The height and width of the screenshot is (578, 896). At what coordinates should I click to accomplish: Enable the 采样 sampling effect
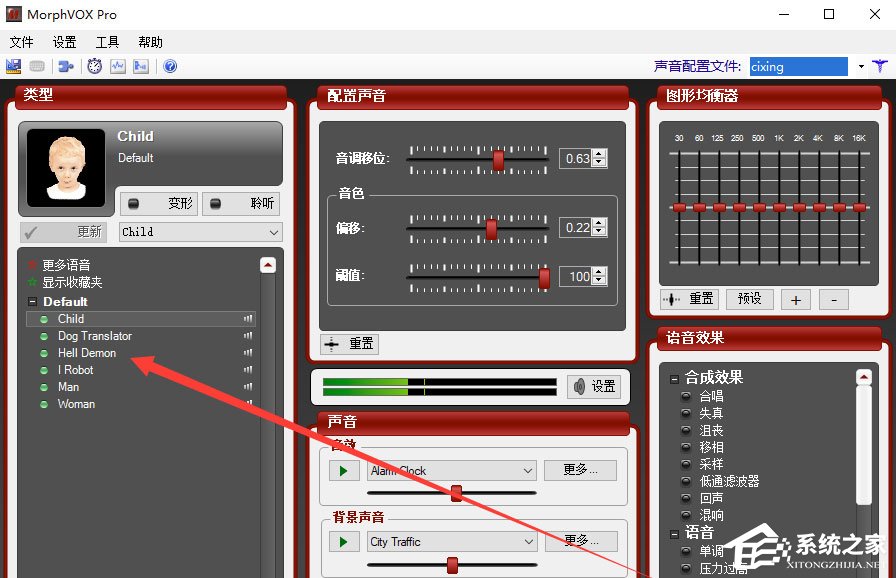tap(686, 464)
